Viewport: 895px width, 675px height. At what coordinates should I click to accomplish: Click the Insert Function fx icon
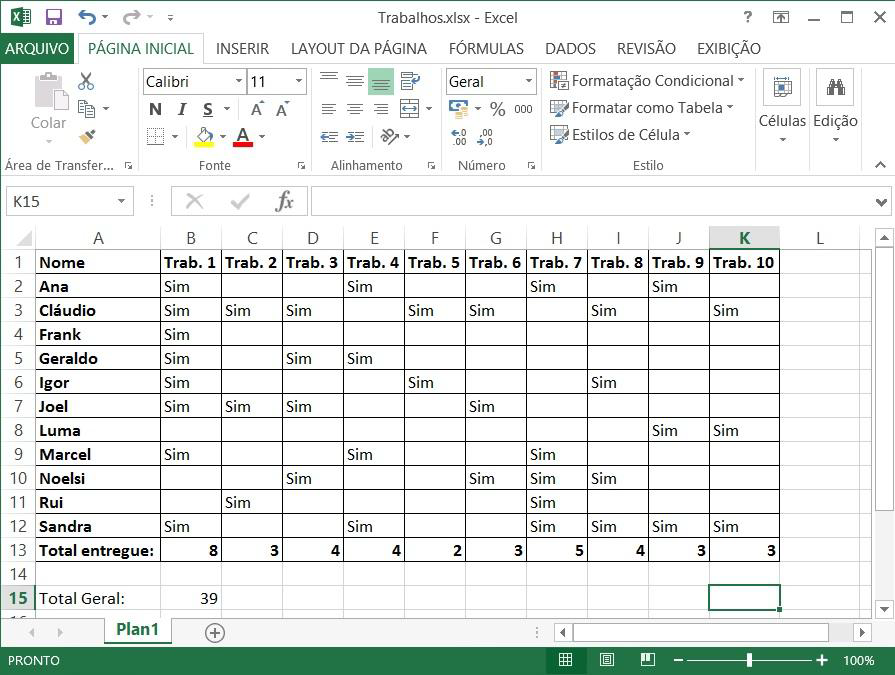pos(285,201)
